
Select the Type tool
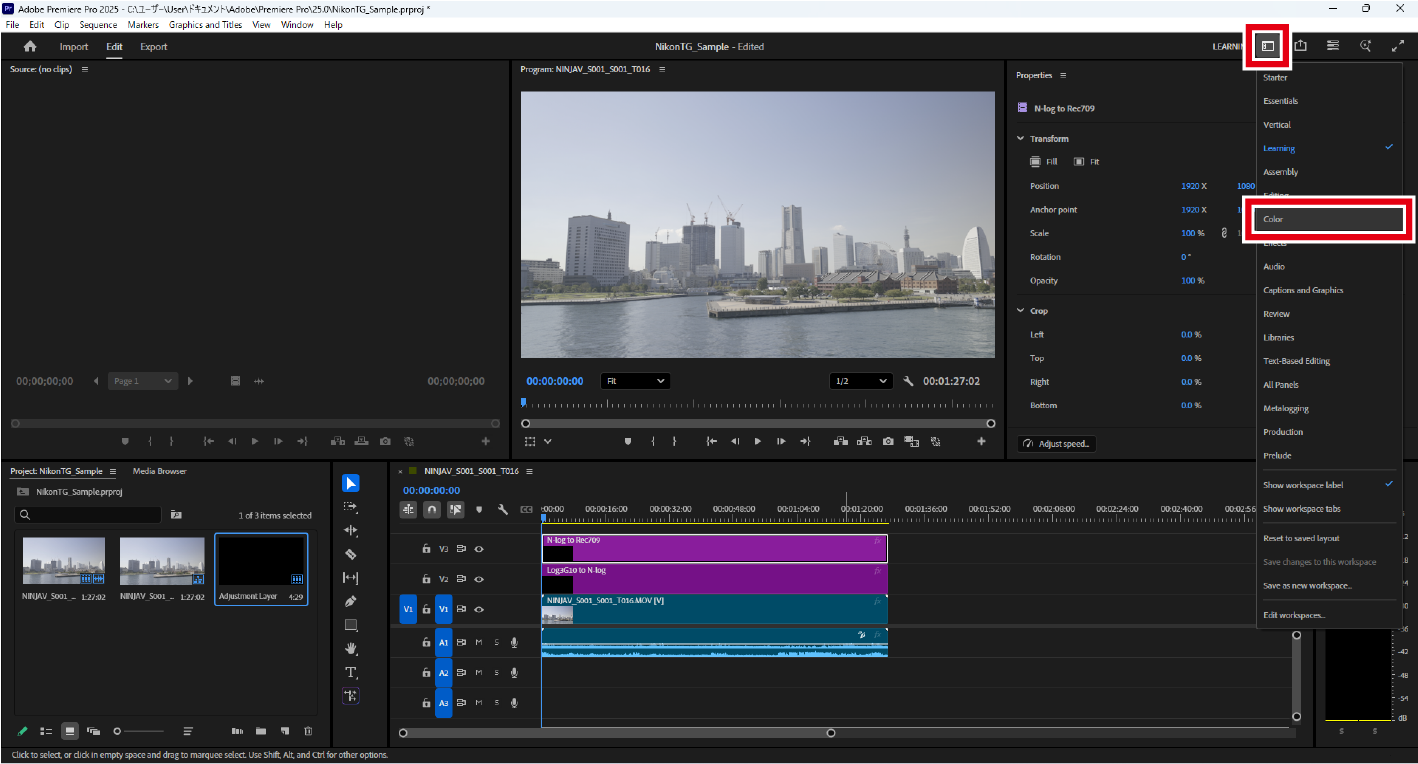coord(351,672)
